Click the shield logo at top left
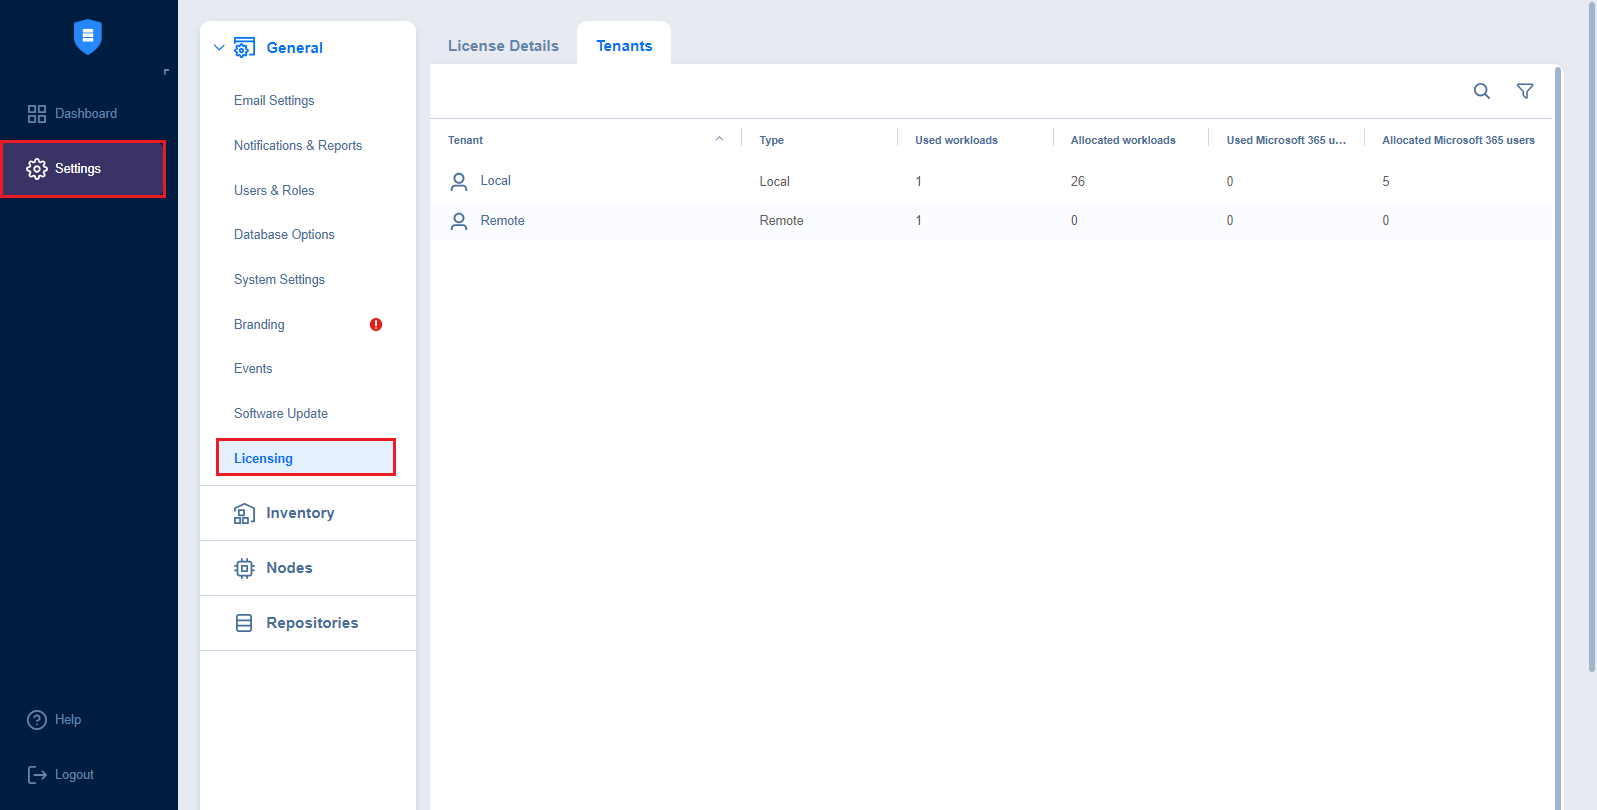The image size is (1597, 810). click(x=88, y=37)
